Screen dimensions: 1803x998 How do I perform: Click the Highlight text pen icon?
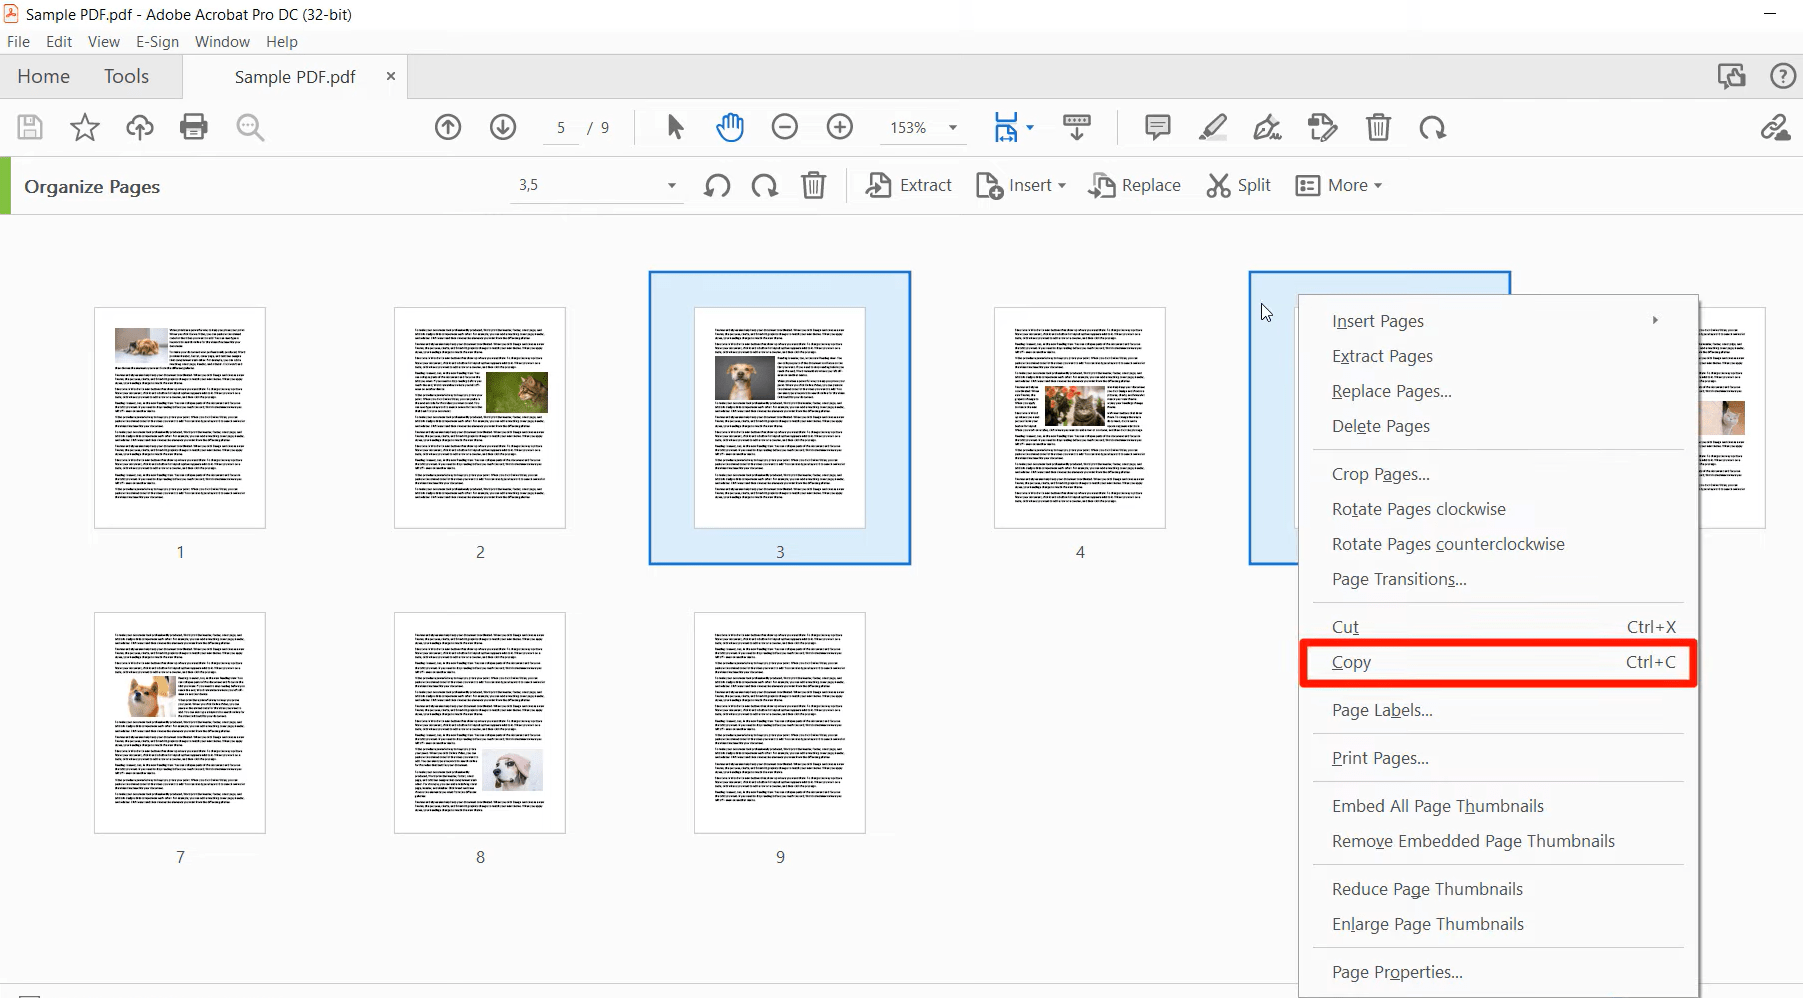pos(1212,127)
